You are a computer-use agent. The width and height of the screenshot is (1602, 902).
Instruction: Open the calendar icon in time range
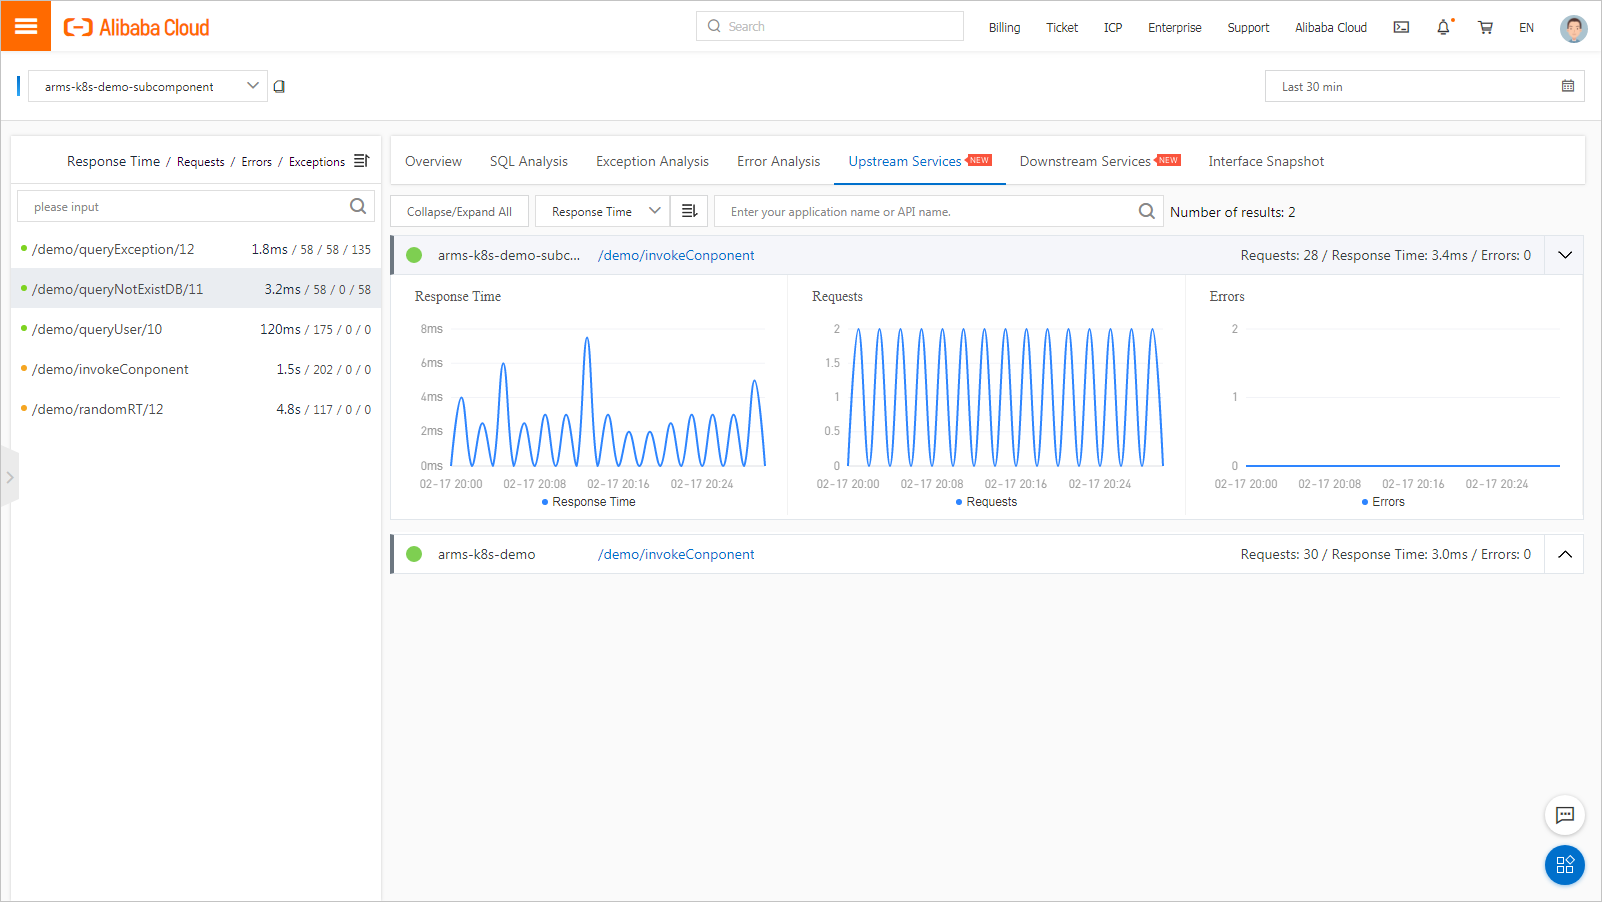click(1568, 86)
